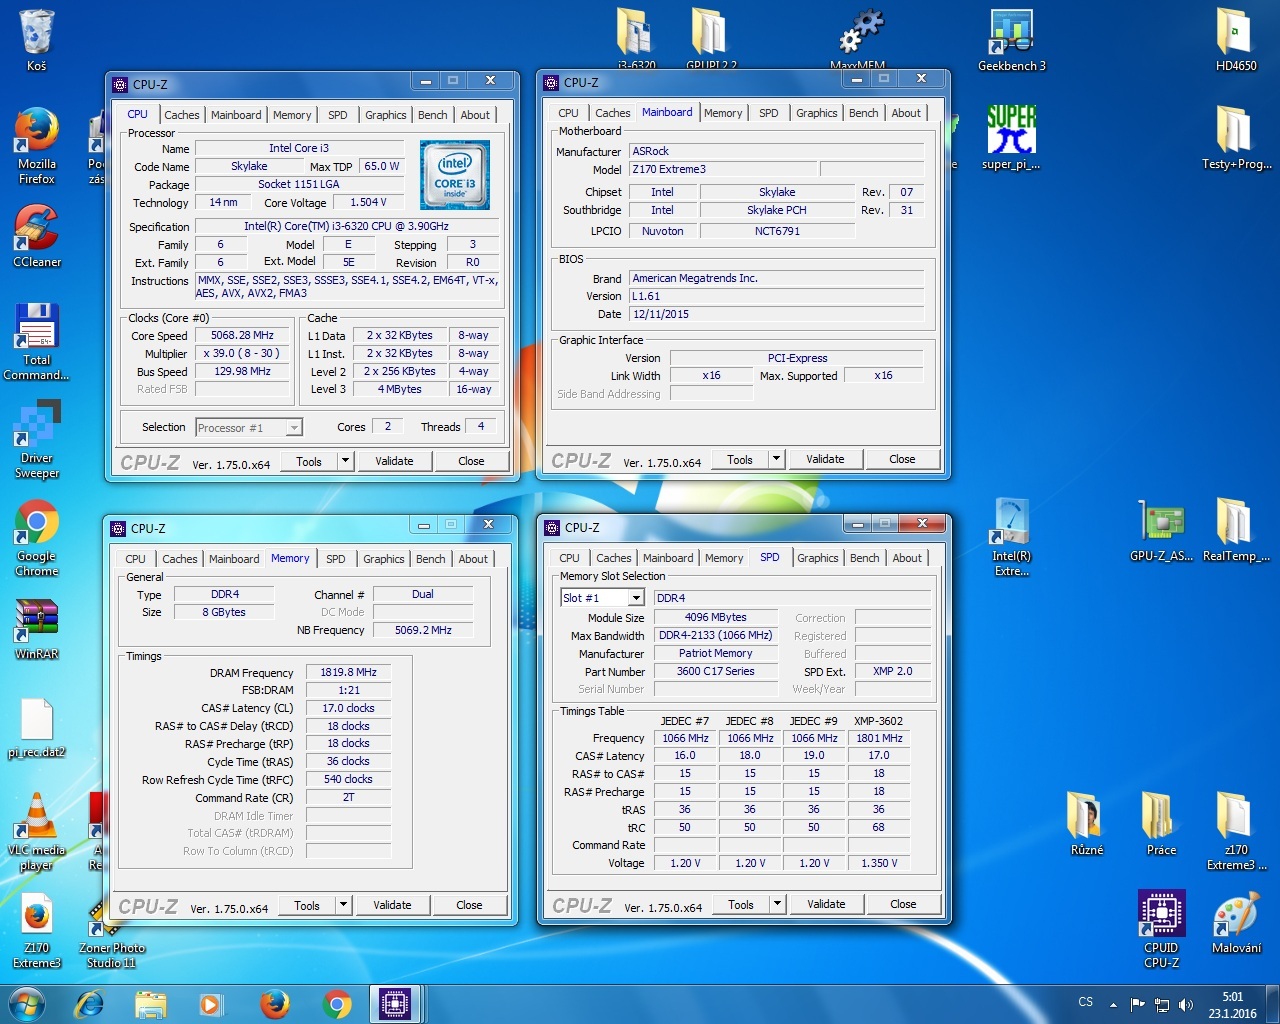This screenshot has height=1024, width=1280.
Task: Select the Intel(R) Extreme utility shortcut
Action: (1011, 538)
